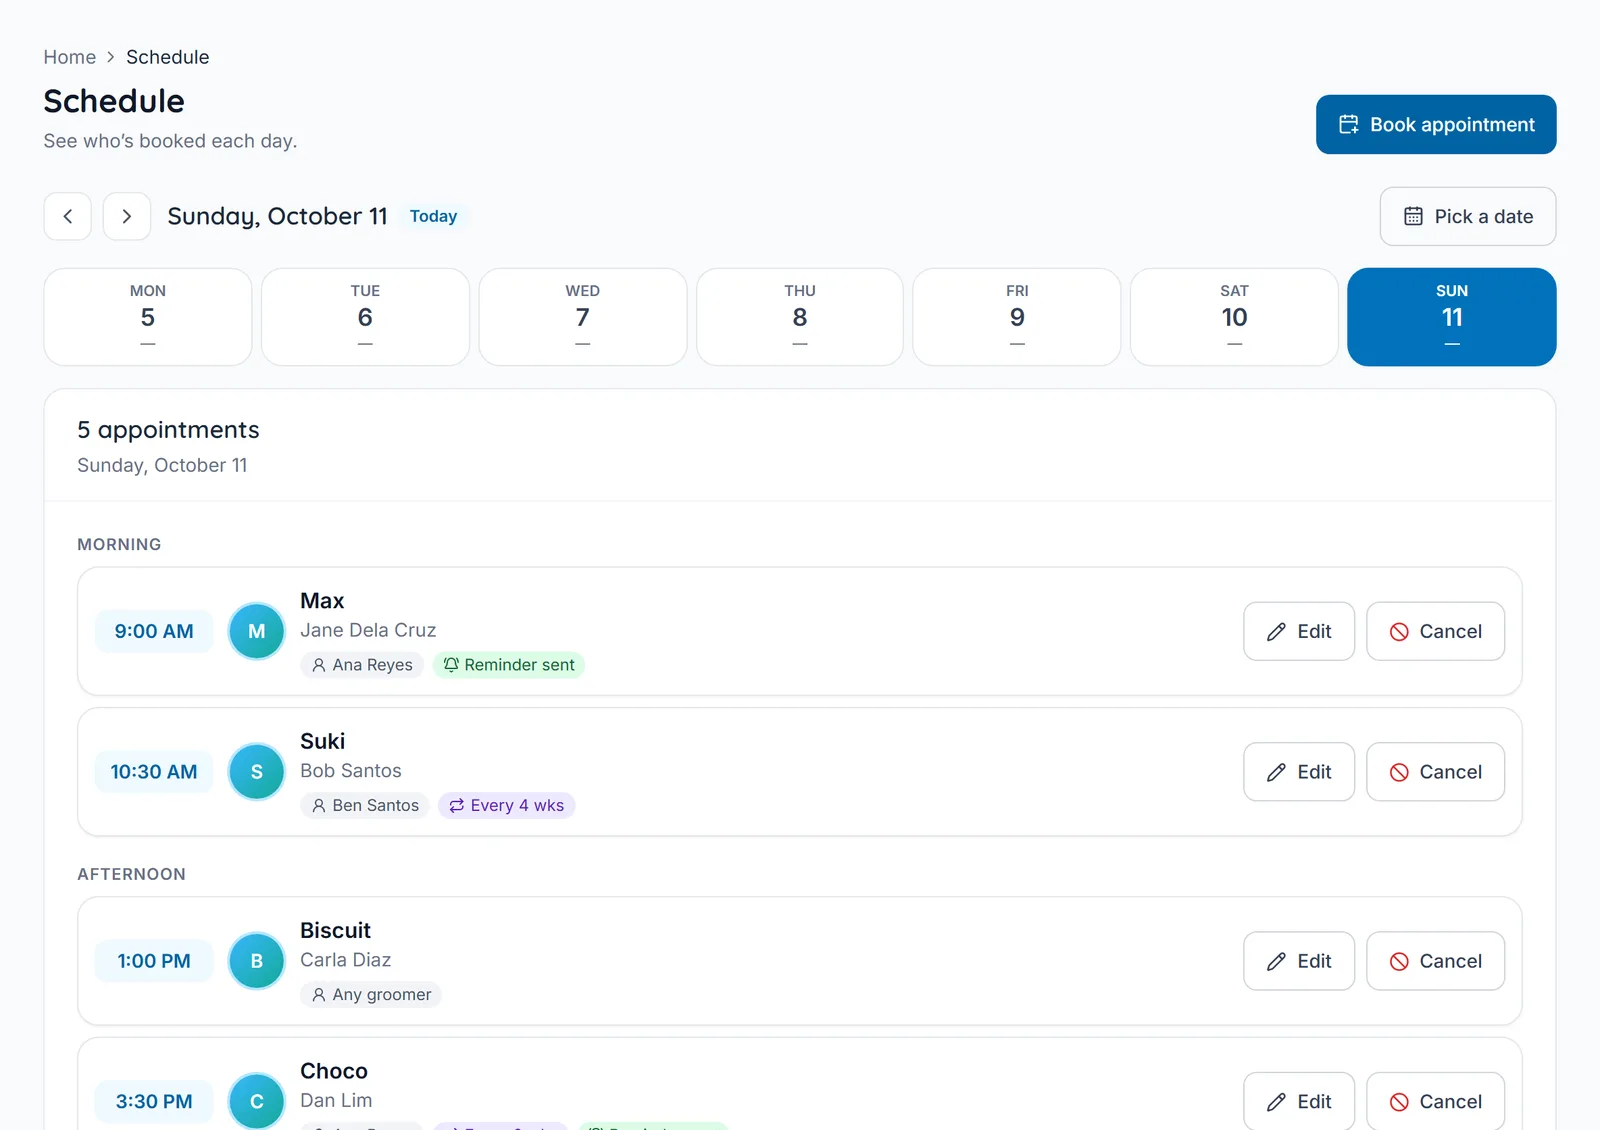Image resolution: width=1600 pixels, height=1130 pixels.
Task: Click Suki's S avatar icon
Action: (x=257, y=772)
